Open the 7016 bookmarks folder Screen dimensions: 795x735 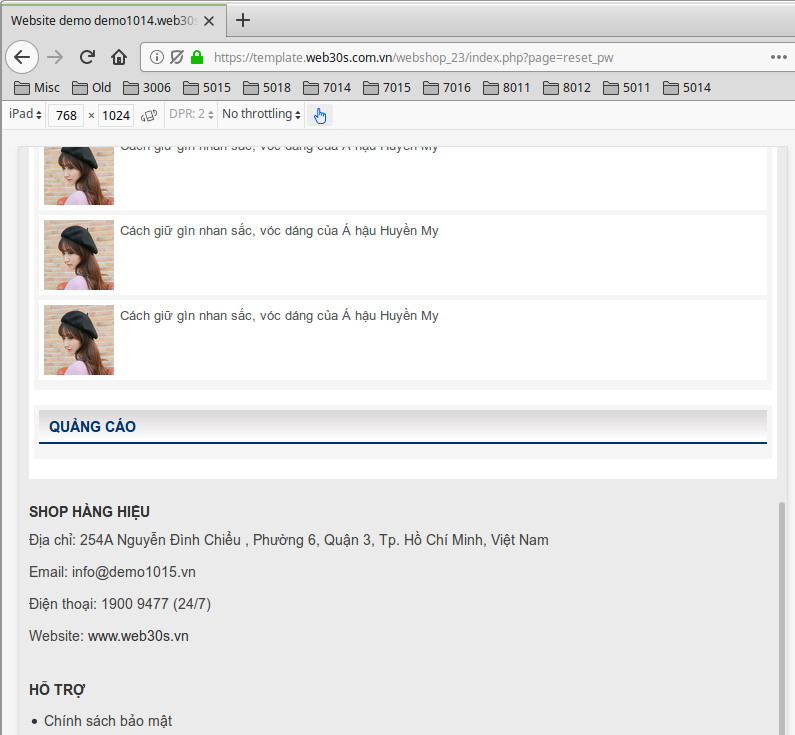pyautogui.click(x=447, y=88)
